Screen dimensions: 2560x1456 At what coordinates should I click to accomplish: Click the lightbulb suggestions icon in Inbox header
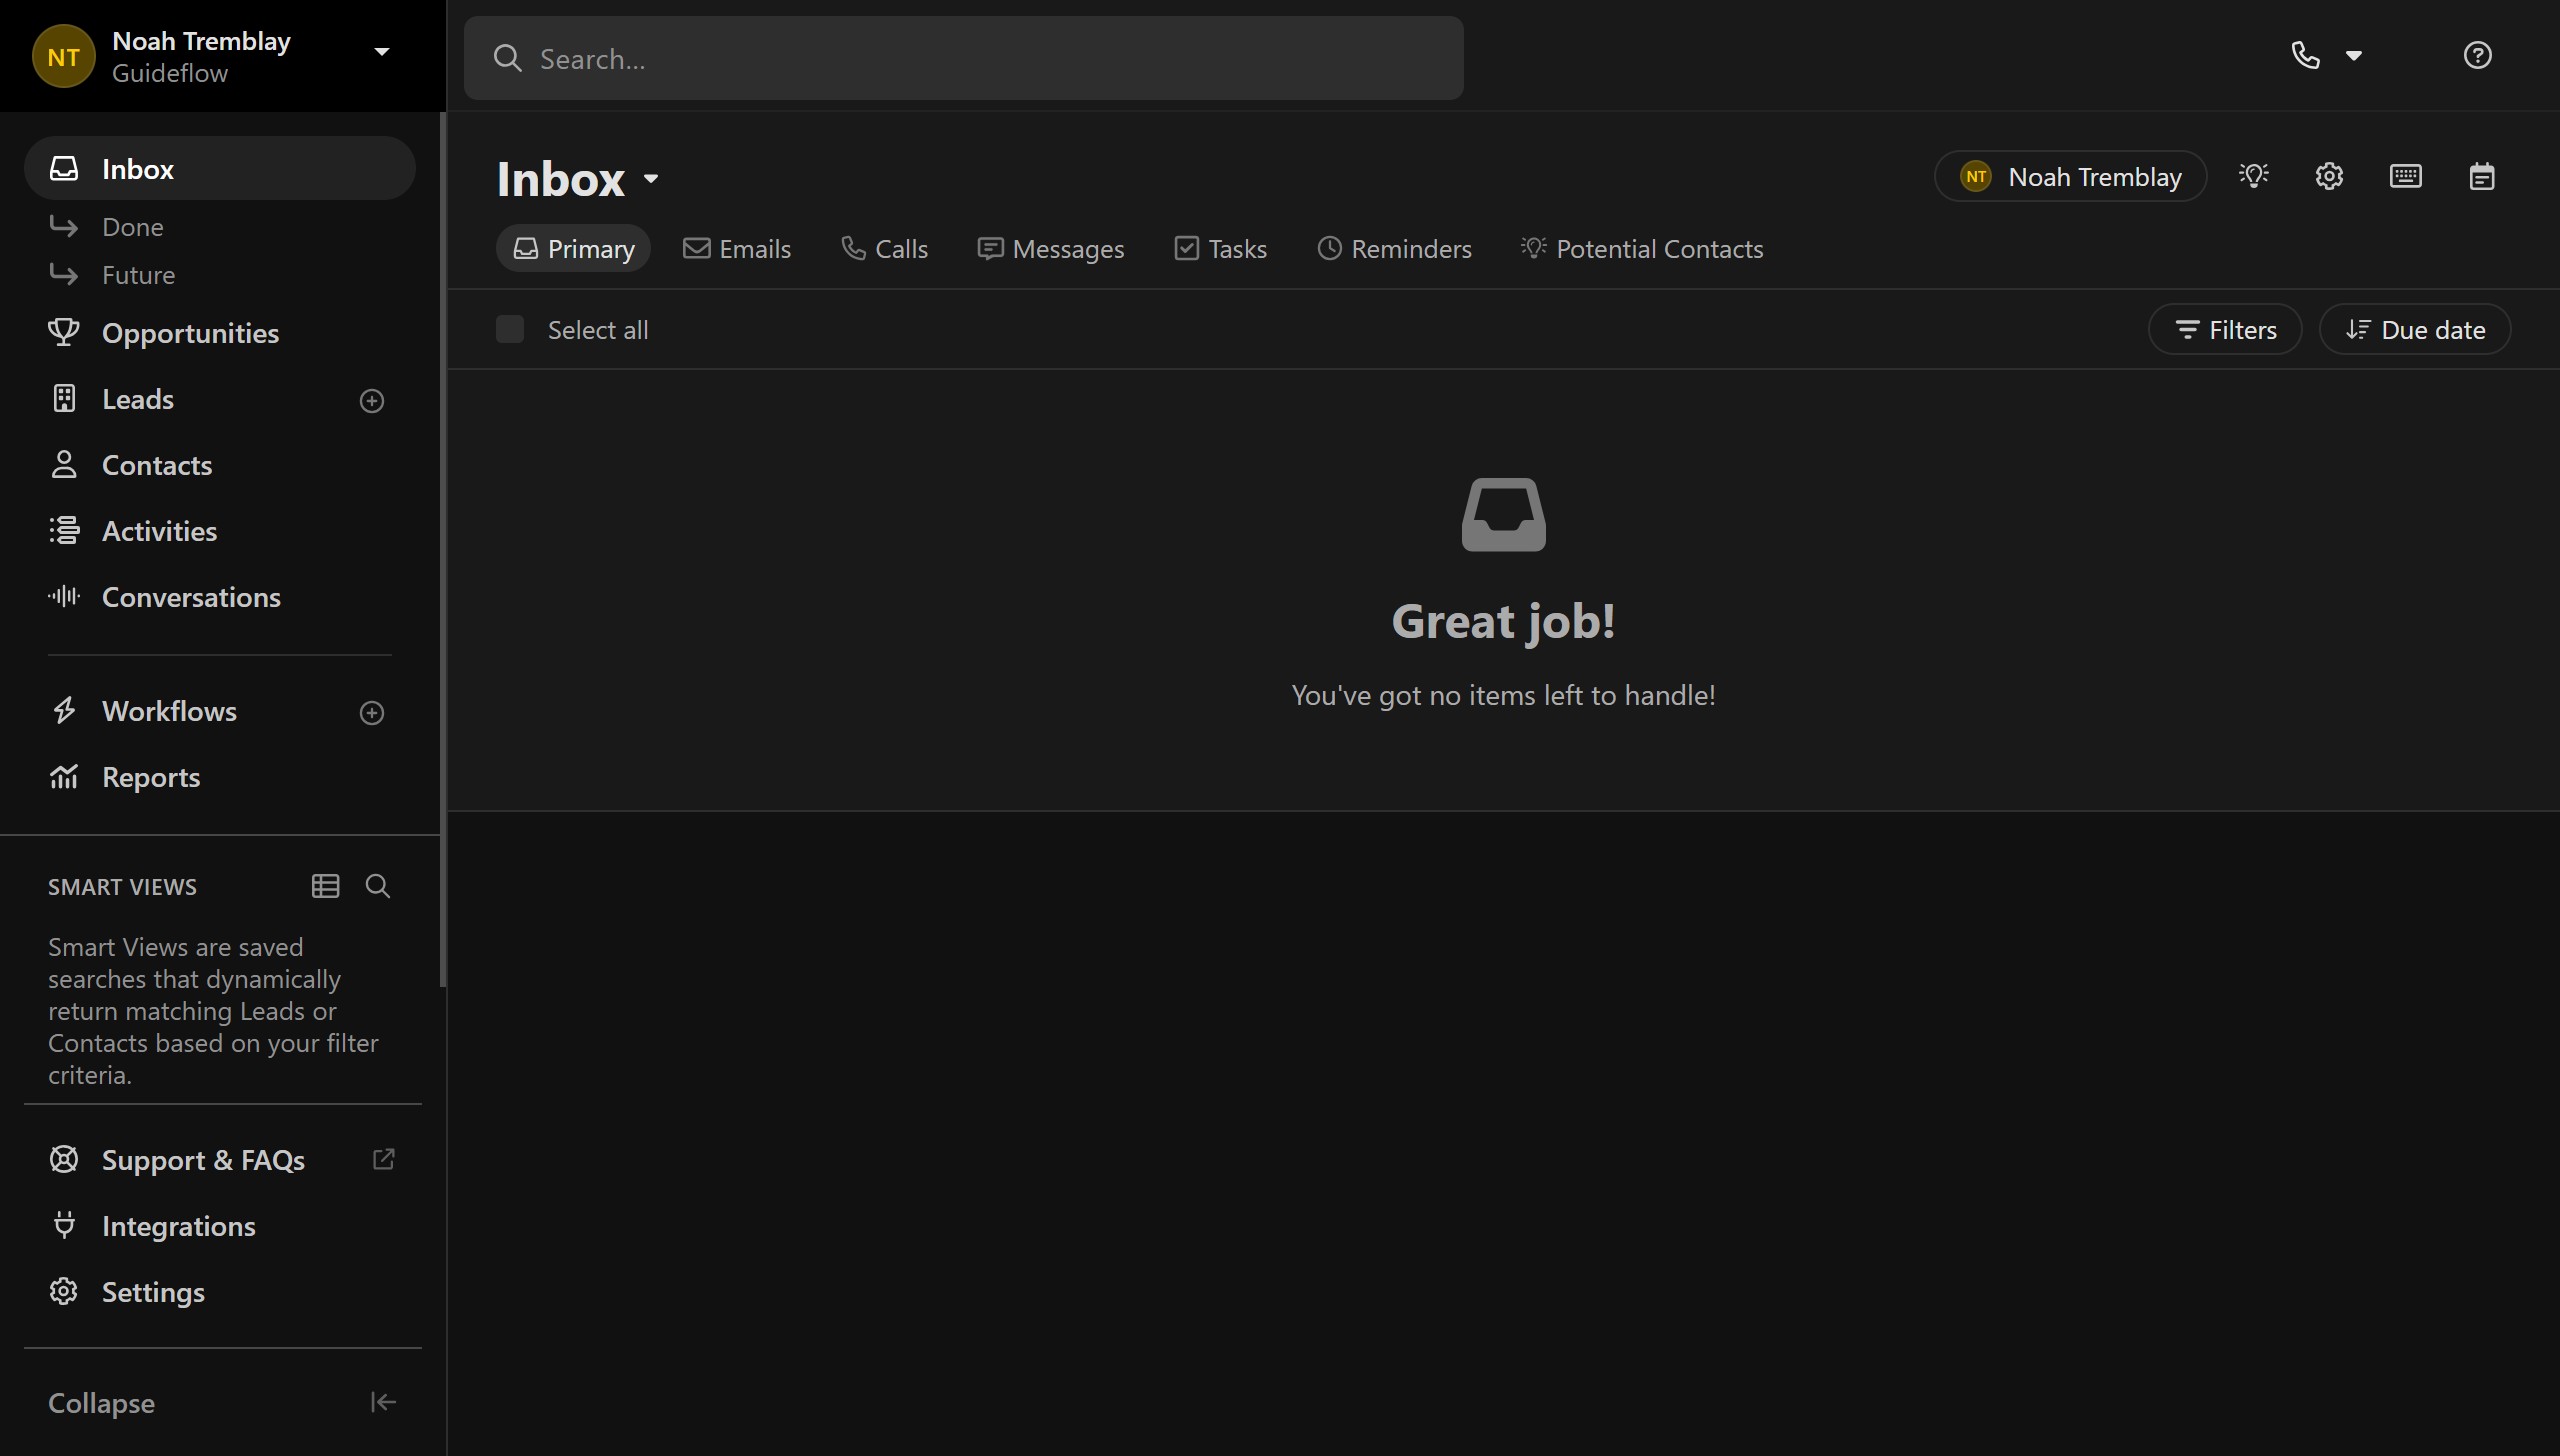click(2254, 176)
